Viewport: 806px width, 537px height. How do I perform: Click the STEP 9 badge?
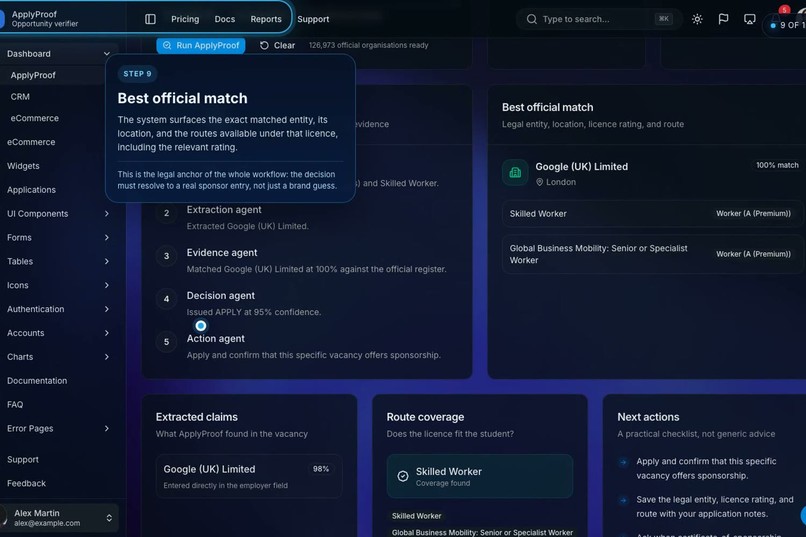137,73
